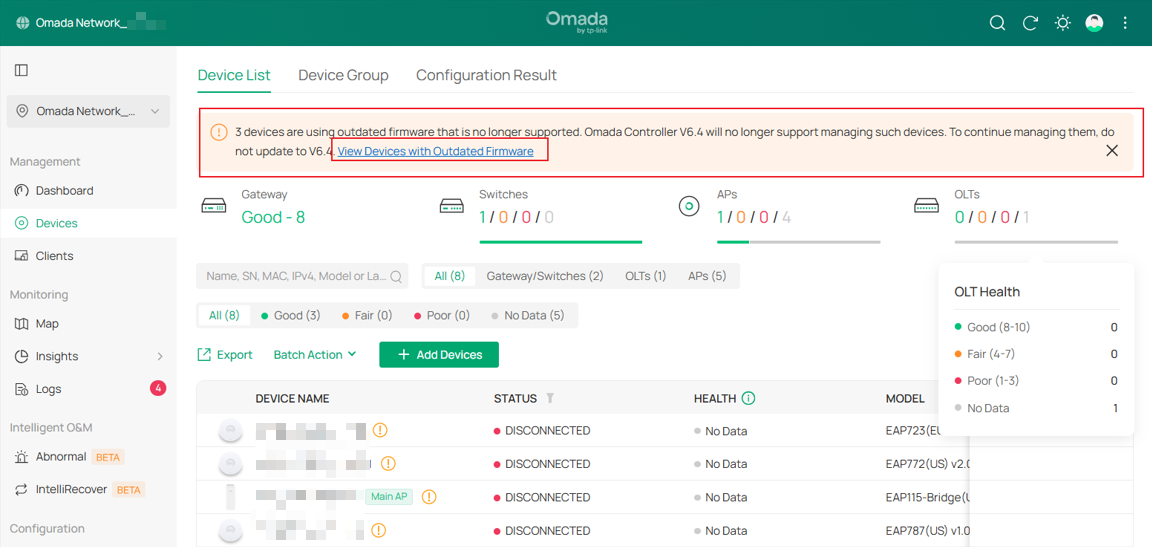This screenshot has height=547, width=1152.
Task: Switch to the Device List tab
Action: [234, 75]
